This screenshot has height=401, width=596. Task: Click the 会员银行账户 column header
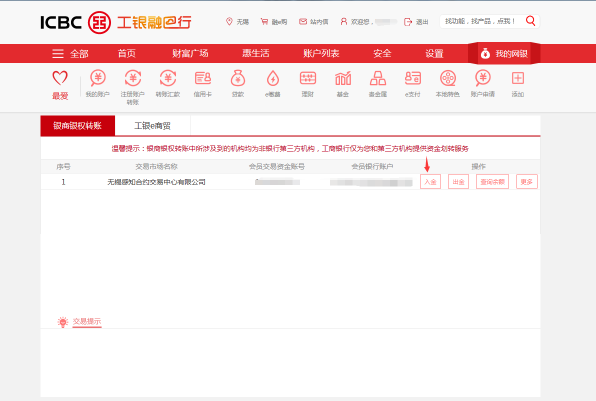click(372, 166)
